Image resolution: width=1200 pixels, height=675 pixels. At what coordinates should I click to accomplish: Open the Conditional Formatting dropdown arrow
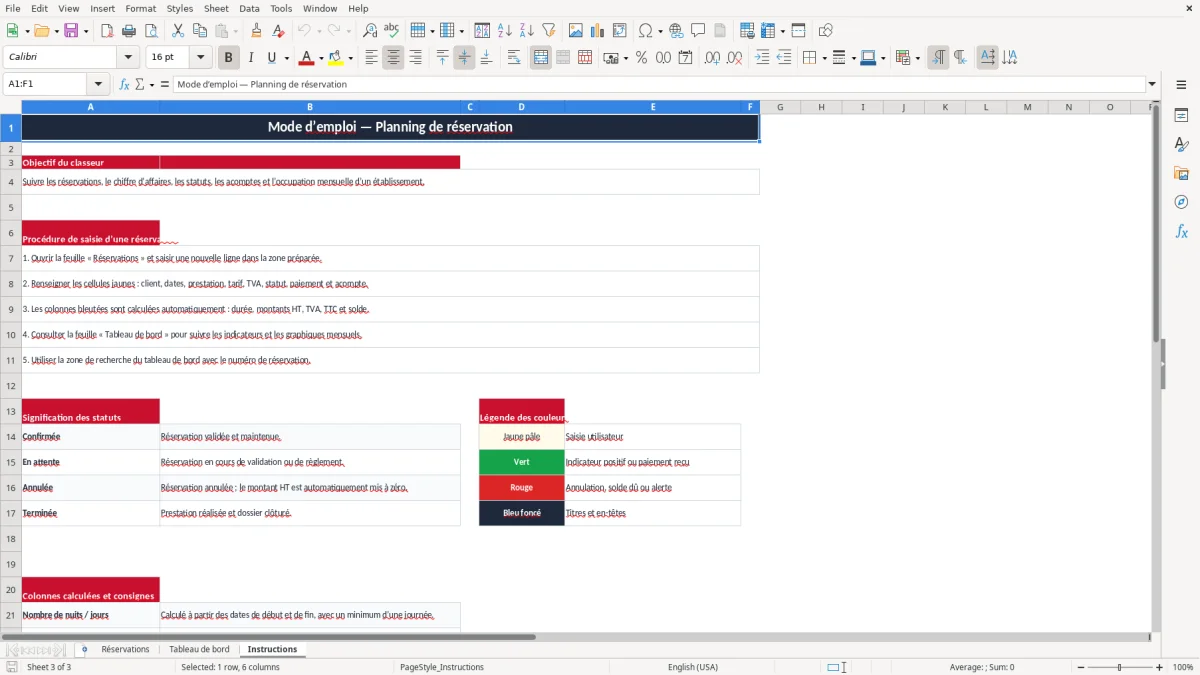click(x=917, y=58)
